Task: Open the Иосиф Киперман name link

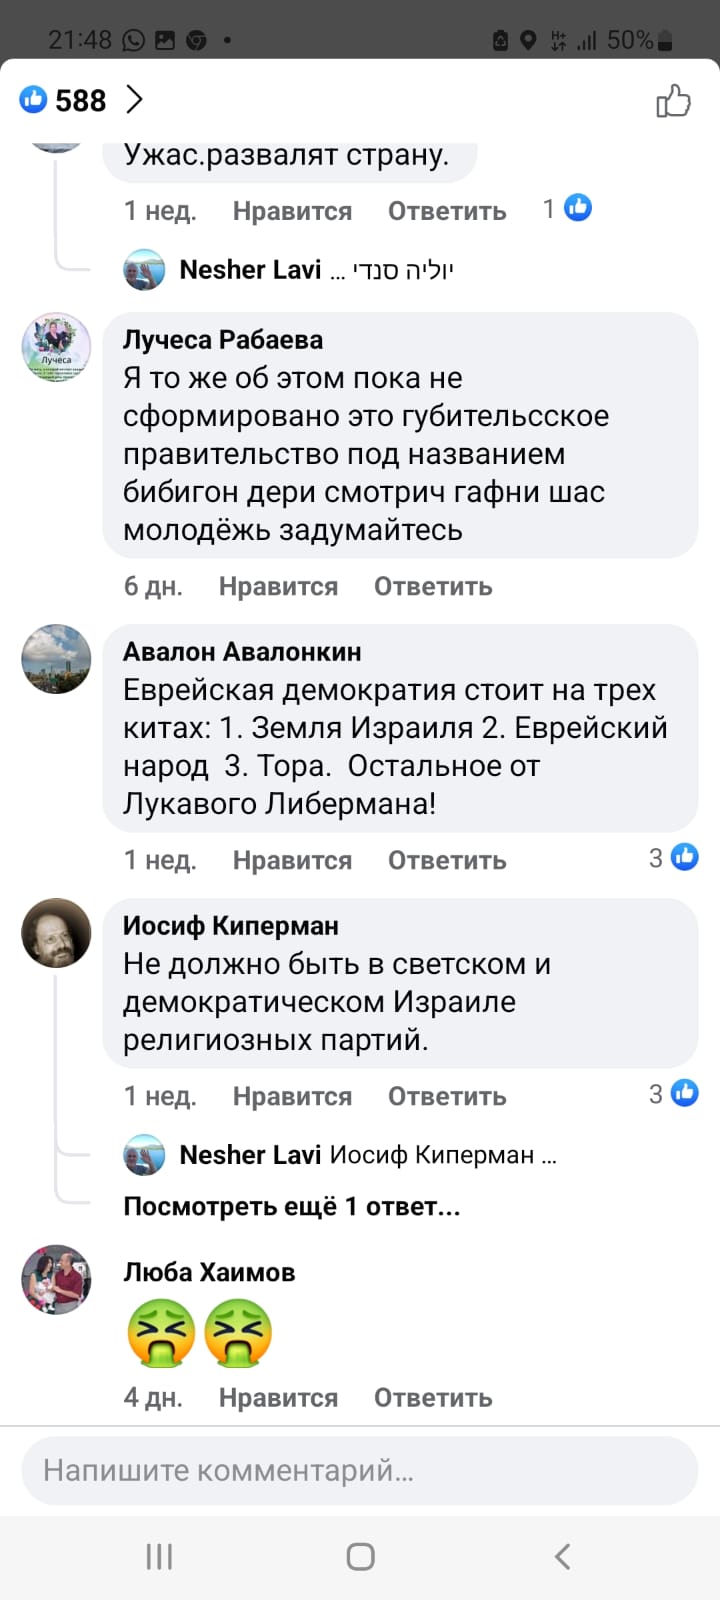Action: (230, 926)
